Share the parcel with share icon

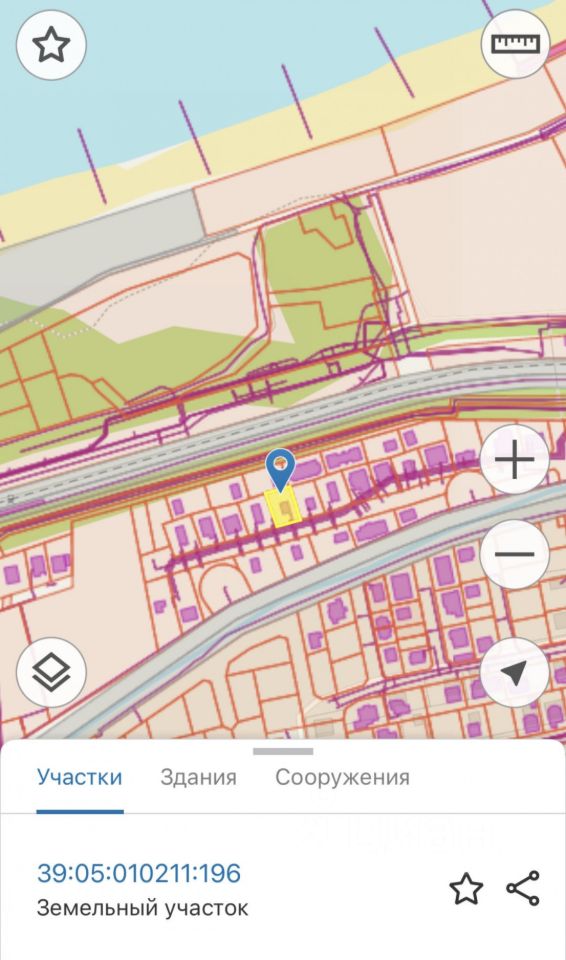(523, 888)
